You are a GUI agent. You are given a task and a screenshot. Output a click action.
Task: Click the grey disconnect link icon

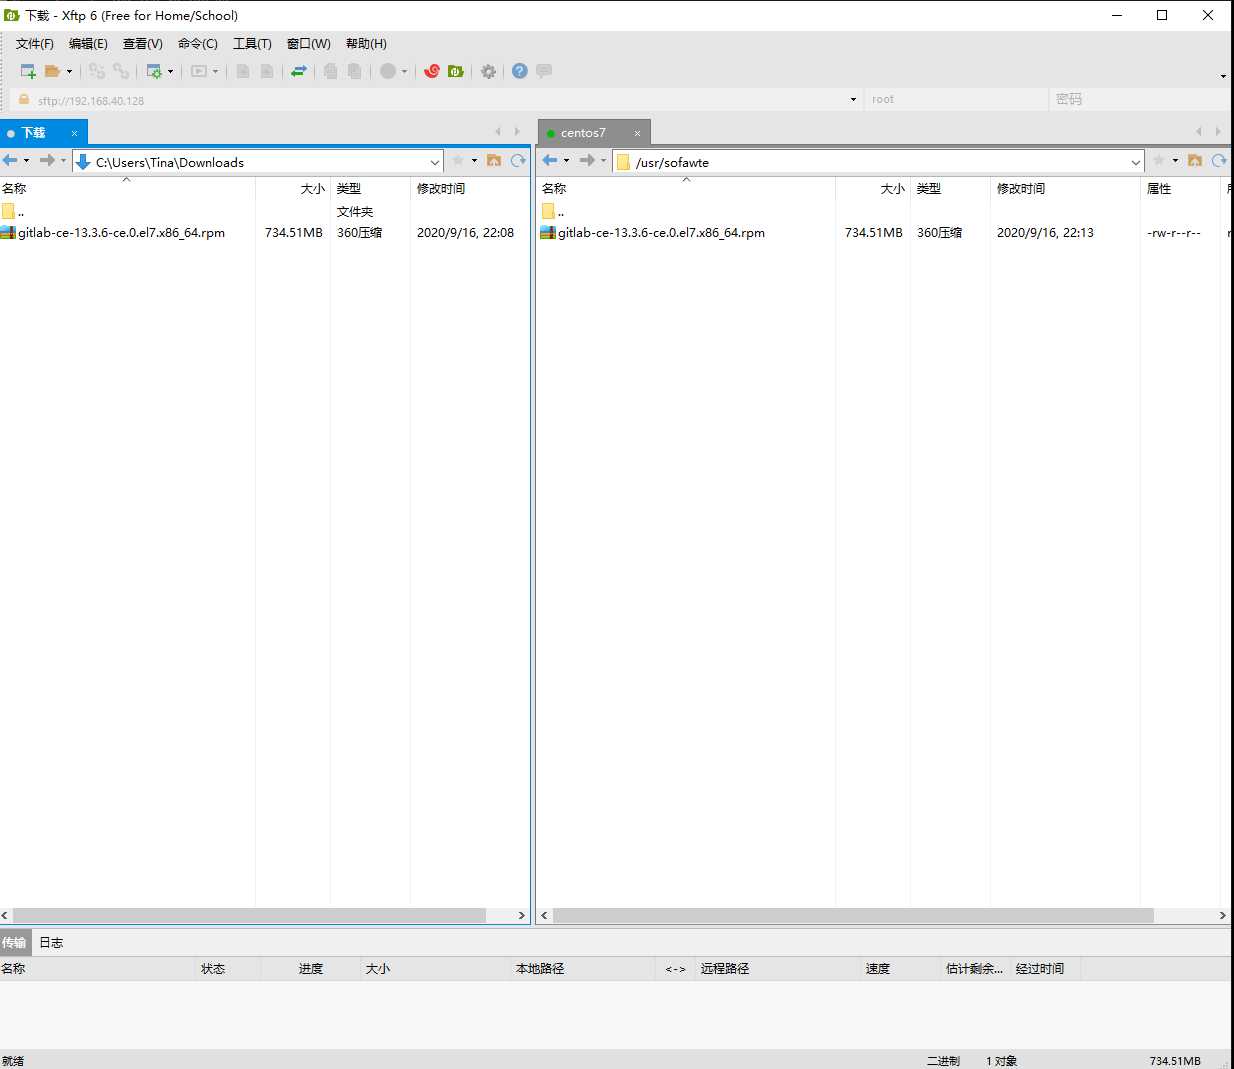(x=121, y=71)
